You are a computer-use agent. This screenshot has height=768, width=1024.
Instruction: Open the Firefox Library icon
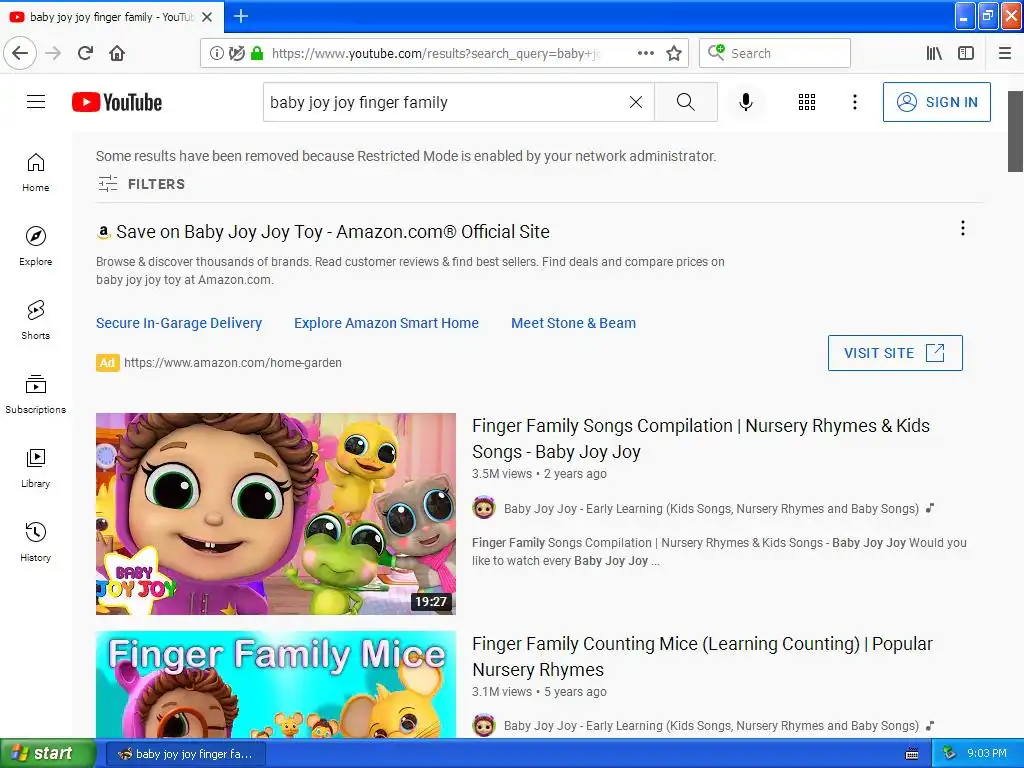935,53
